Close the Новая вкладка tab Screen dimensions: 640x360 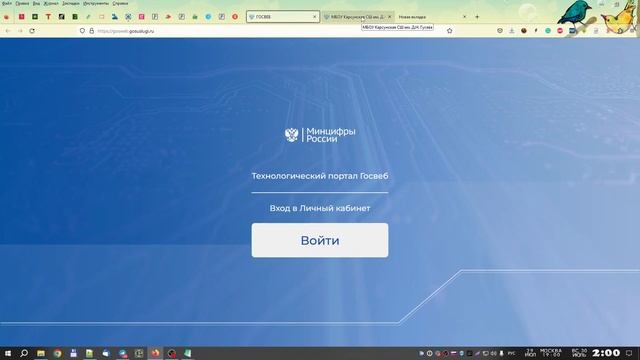tap(464, 17)
